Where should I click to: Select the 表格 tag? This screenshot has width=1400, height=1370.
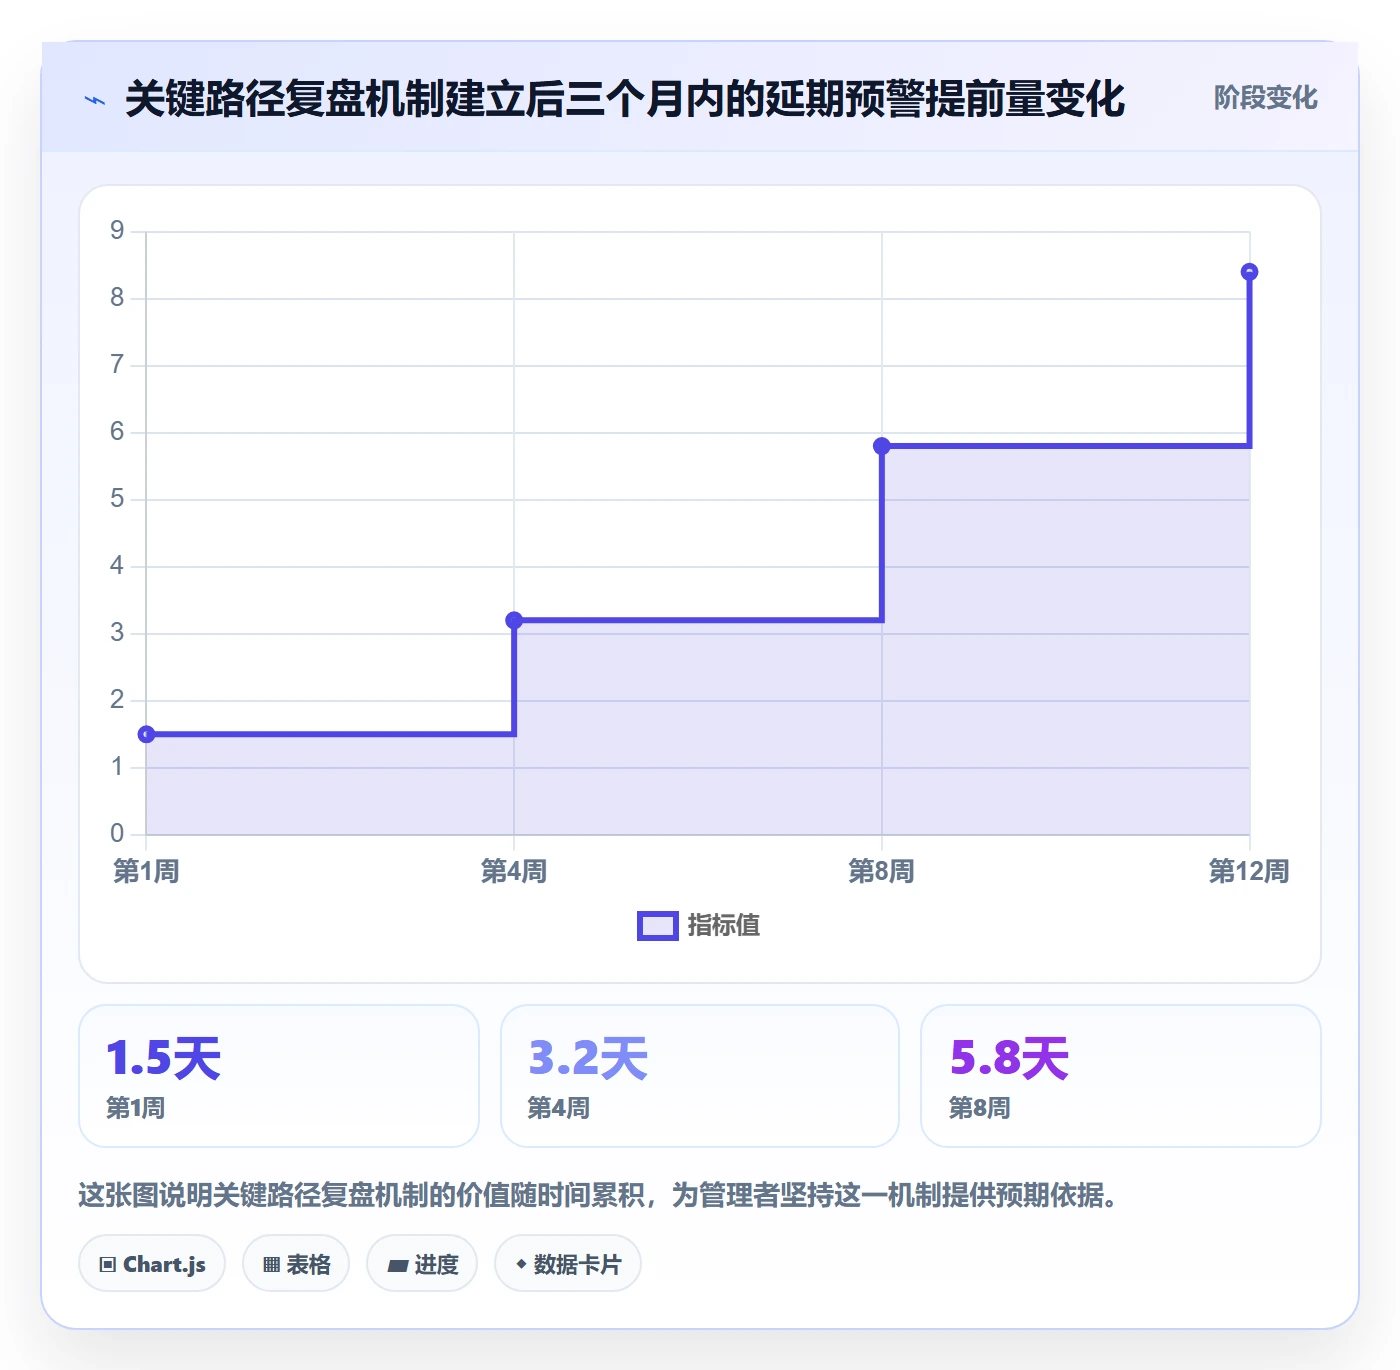(296, 1264)
